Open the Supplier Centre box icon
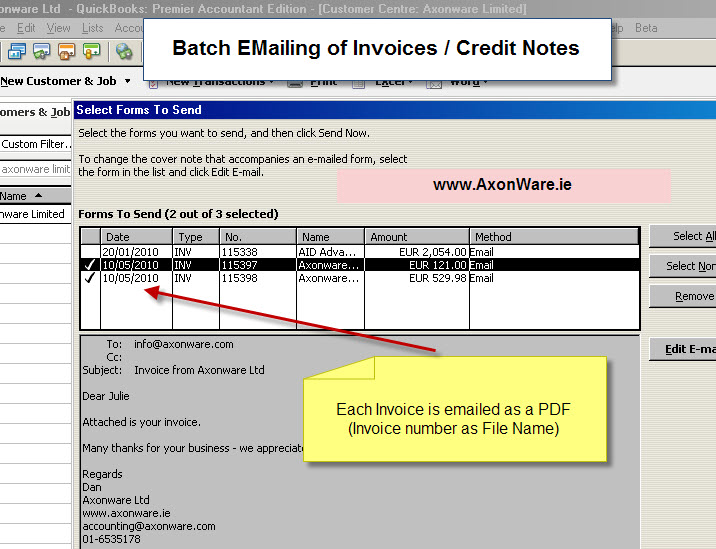 coord(67,51)
